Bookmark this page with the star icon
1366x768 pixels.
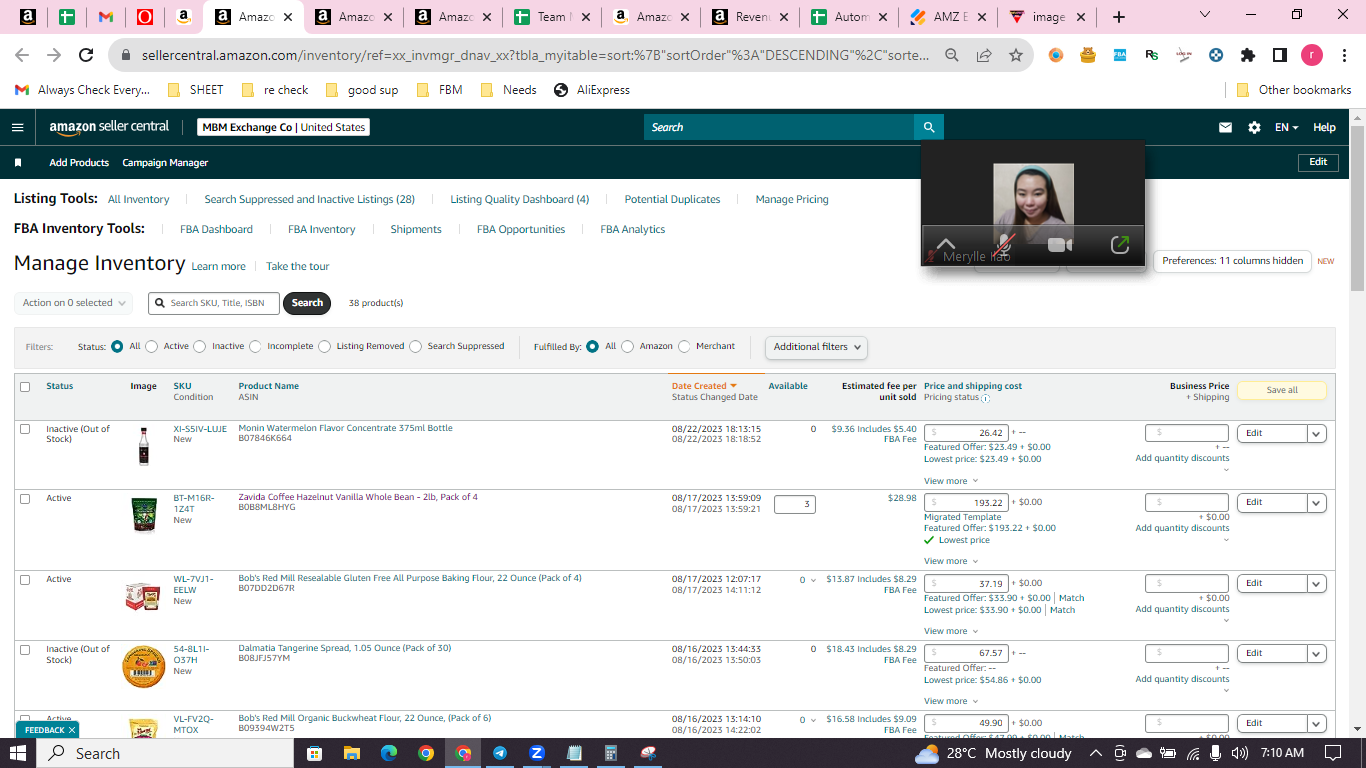pyautogui.click(x=1016, y=55)
